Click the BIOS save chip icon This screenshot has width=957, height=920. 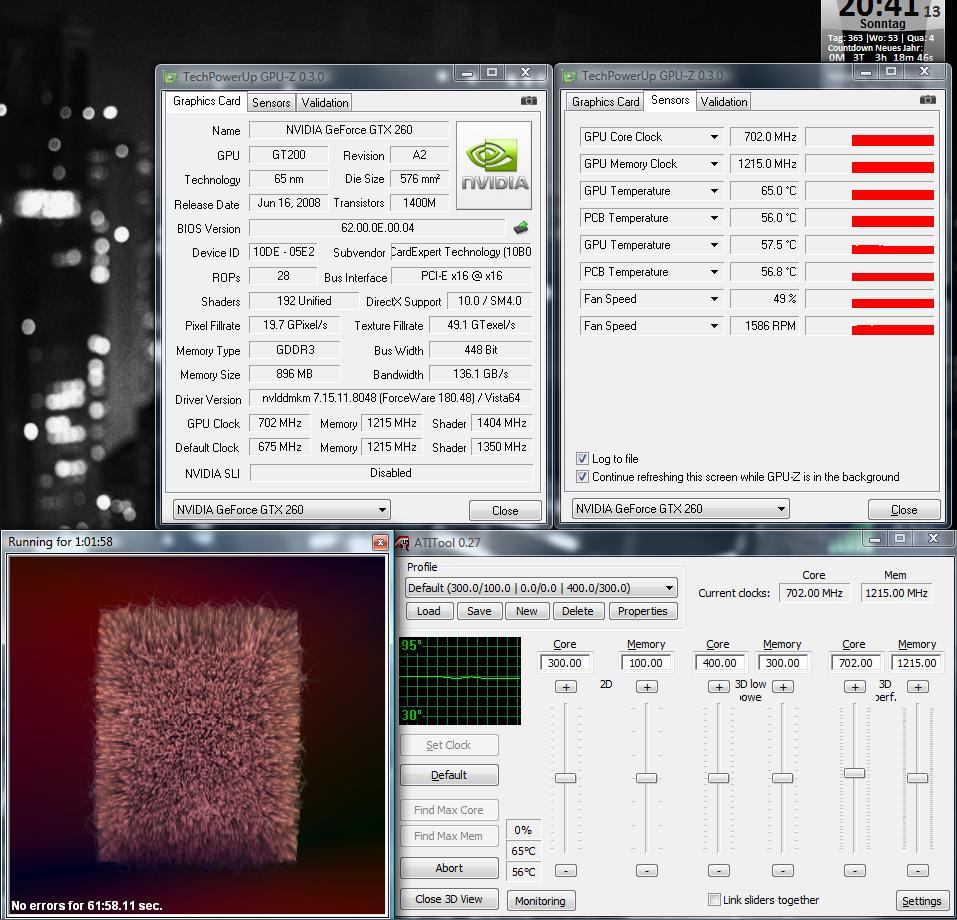(521, 228)
